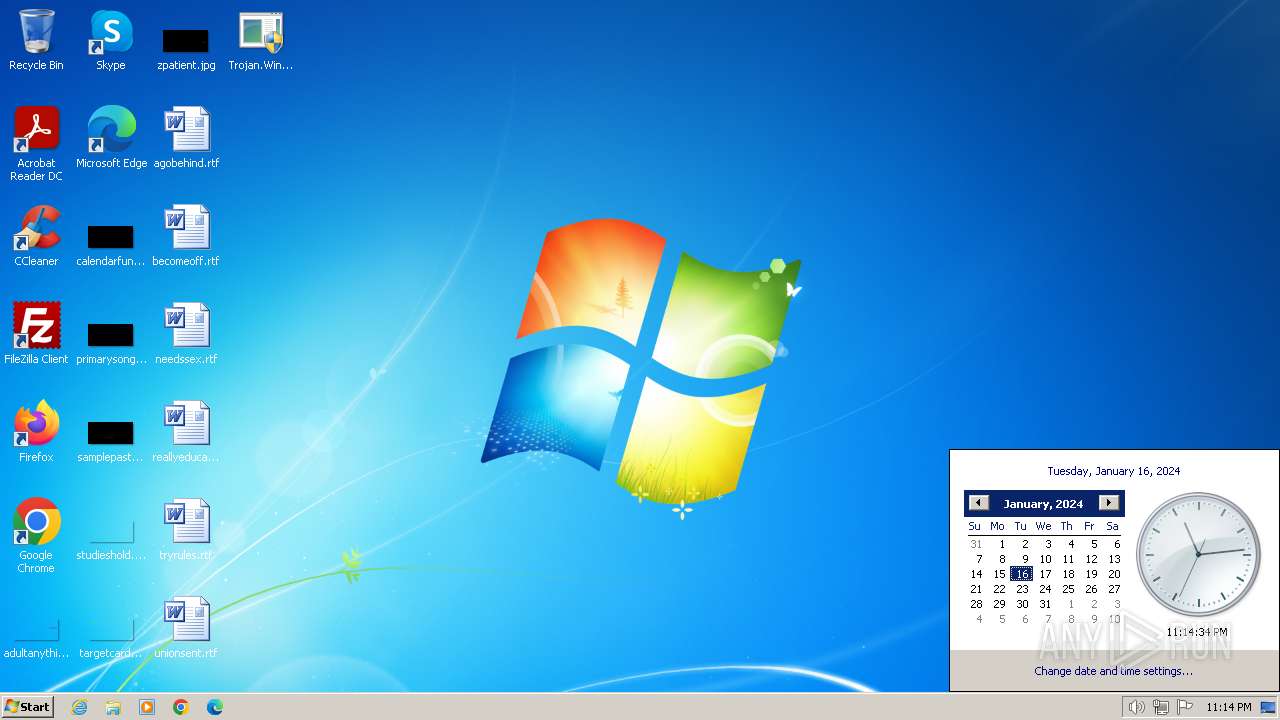Select the tryrules.rtf document
This screenshot has height=720, width=1280.
(x=186, y=529)
